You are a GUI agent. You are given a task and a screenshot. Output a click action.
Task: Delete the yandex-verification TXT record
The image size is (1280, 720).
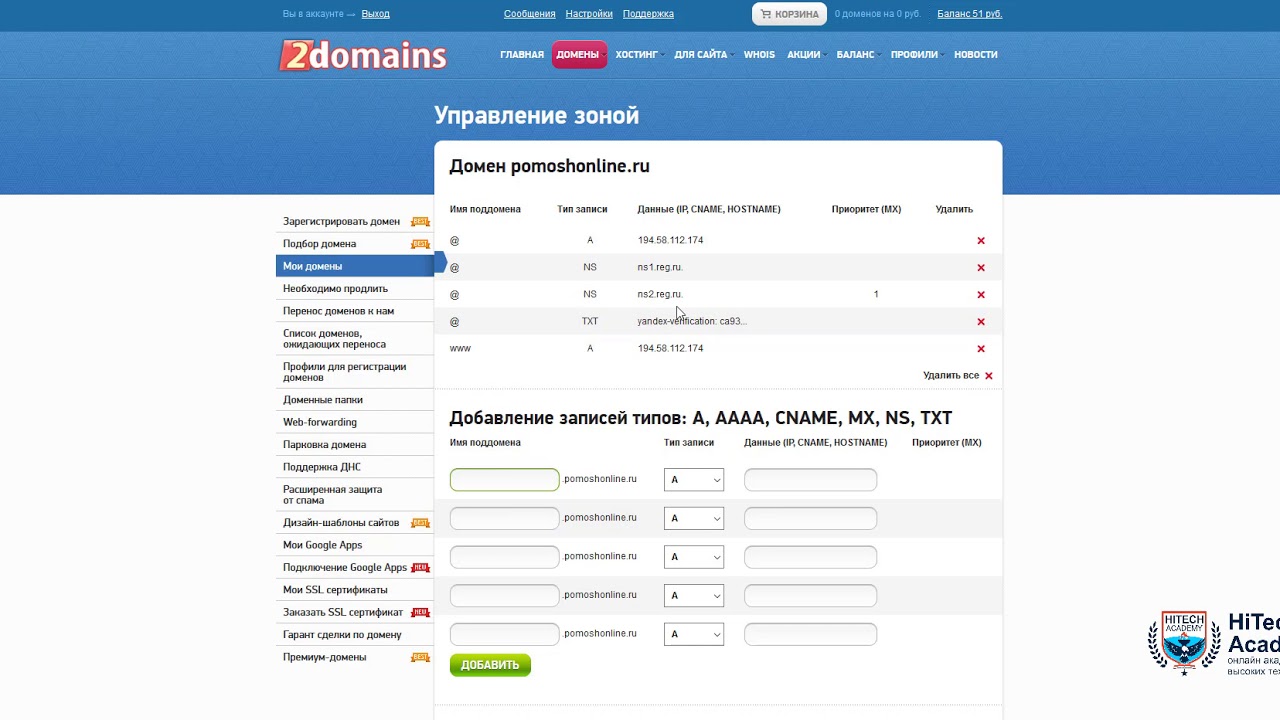point(981,322)
